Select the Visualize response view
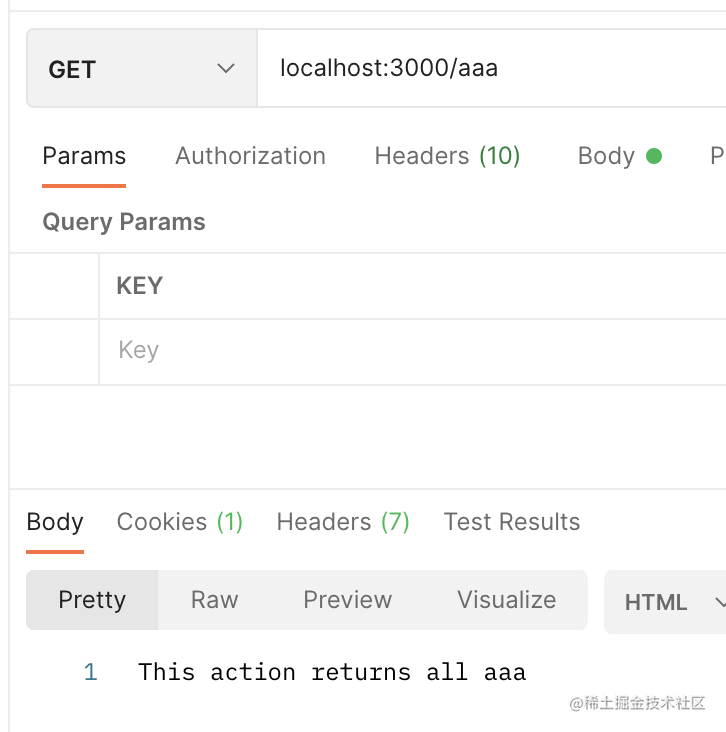Screen dimensions: 726x732 pyautogui.click(x=506, y=600)
